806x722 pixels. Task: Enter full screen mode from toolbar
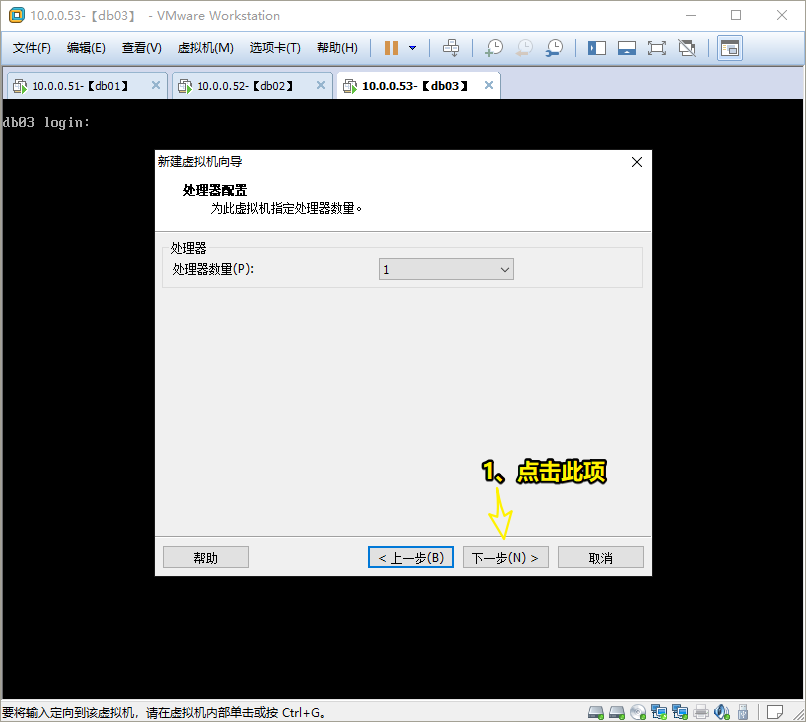click(656, 48)
